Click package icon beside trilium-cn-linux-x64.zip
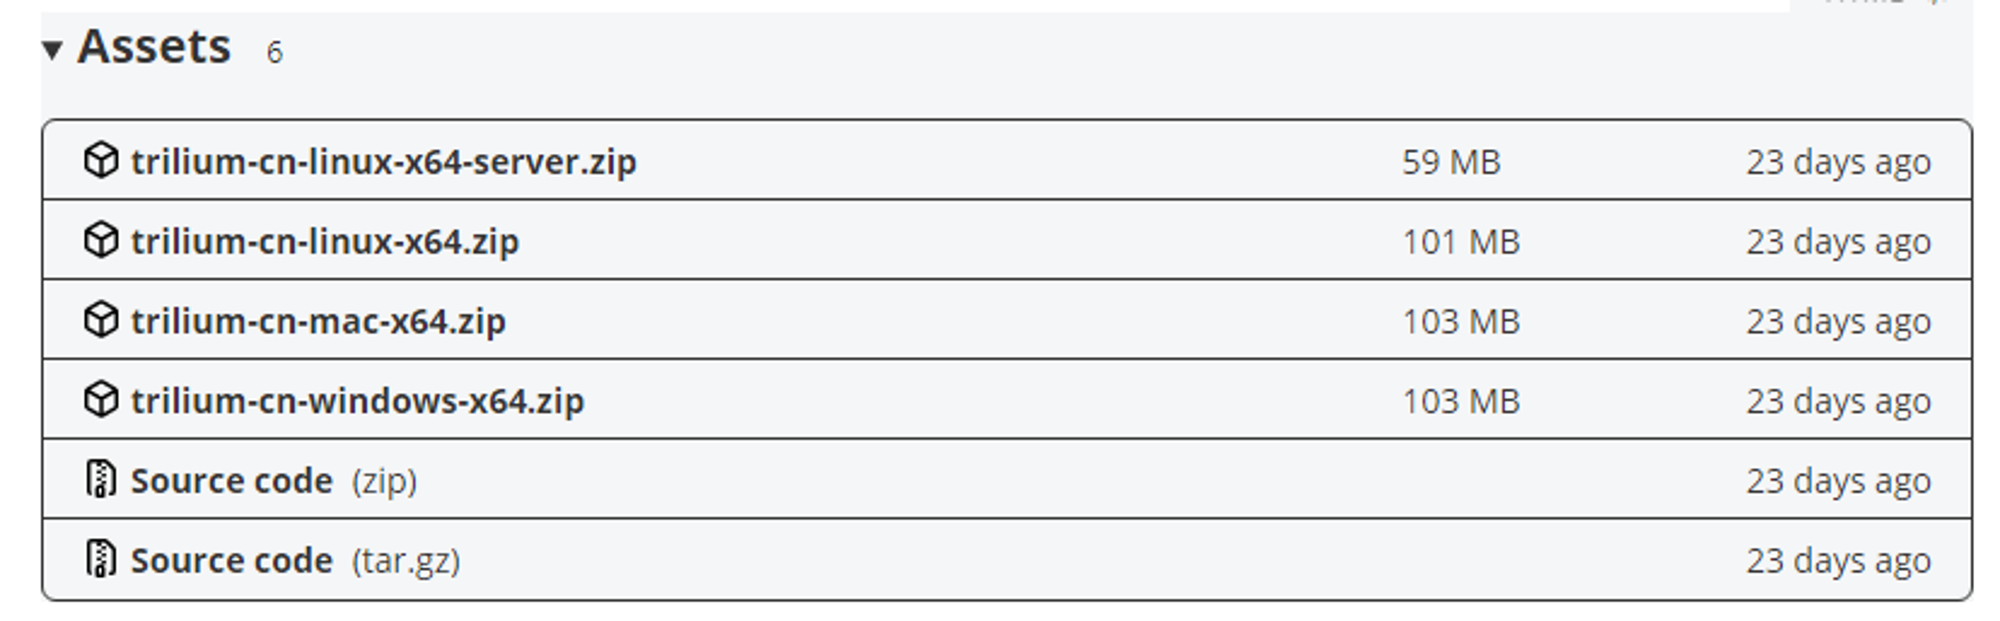The height and width of the screenshot is (621, 2000). [x=101, y=240]
